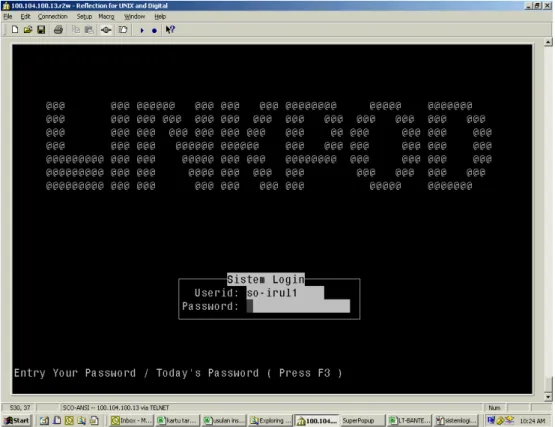Click the last quick launch icon before Inbox

point(94,421)
